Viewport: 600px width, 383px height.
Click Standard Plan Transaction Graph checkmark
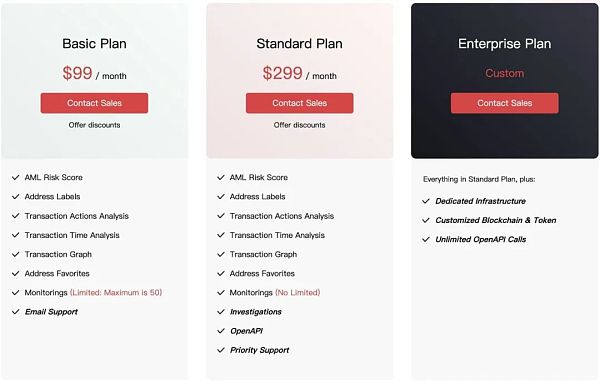221,254
